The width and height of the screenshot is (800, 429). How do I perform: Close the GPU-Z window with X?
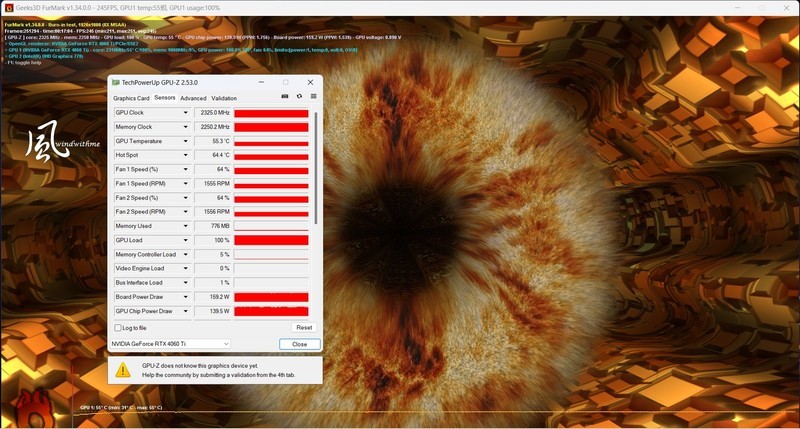click(310, 82)
